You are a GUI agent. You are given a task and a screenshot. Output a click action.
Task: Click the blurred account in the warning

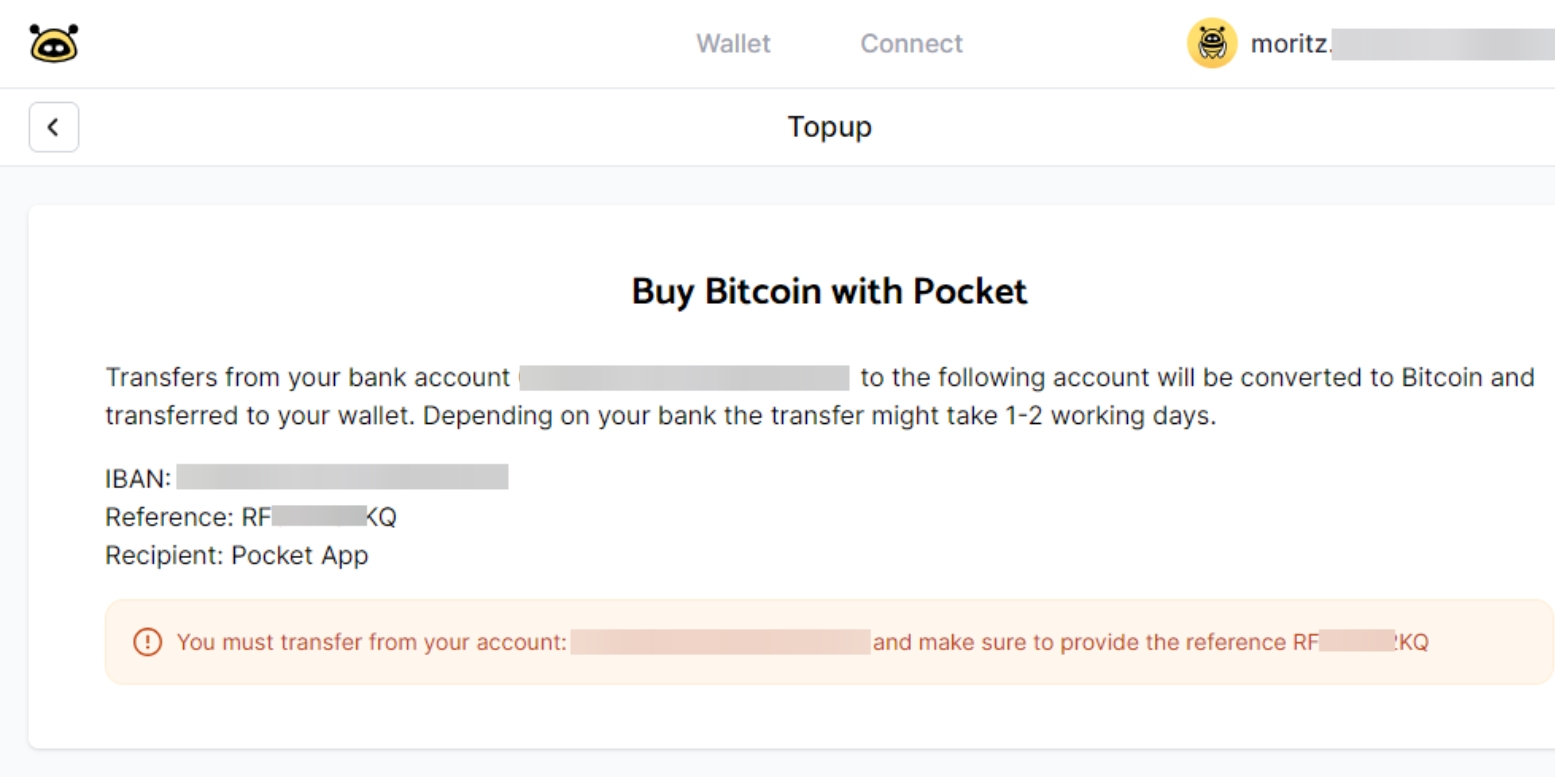720,642
